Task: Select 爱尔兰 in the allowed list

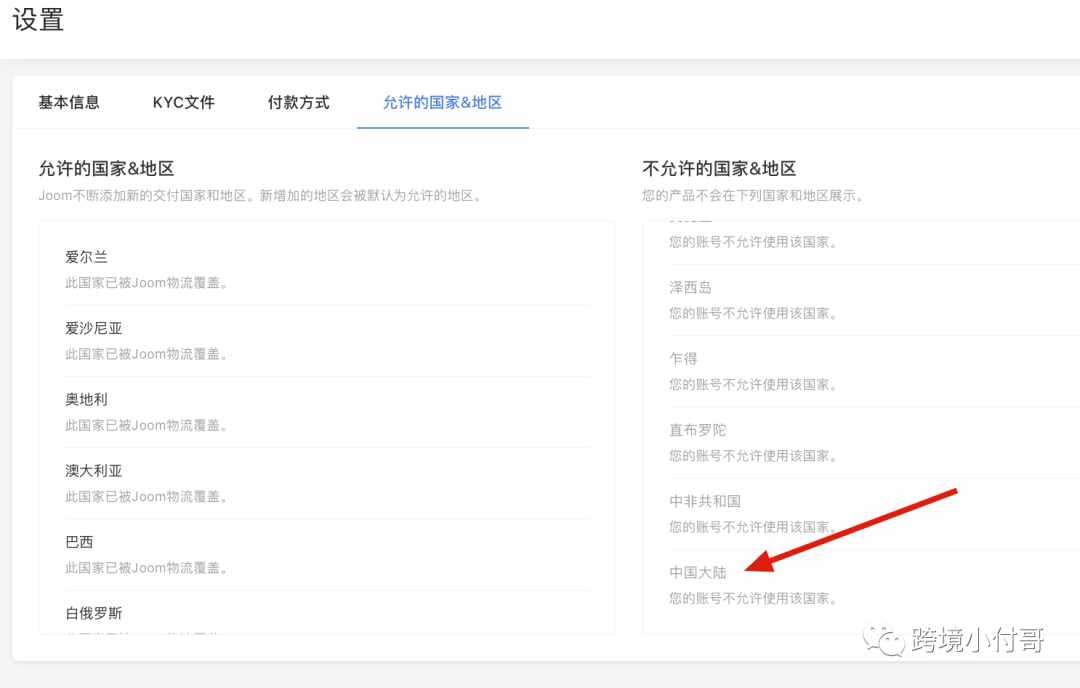Action: [86, 257]
